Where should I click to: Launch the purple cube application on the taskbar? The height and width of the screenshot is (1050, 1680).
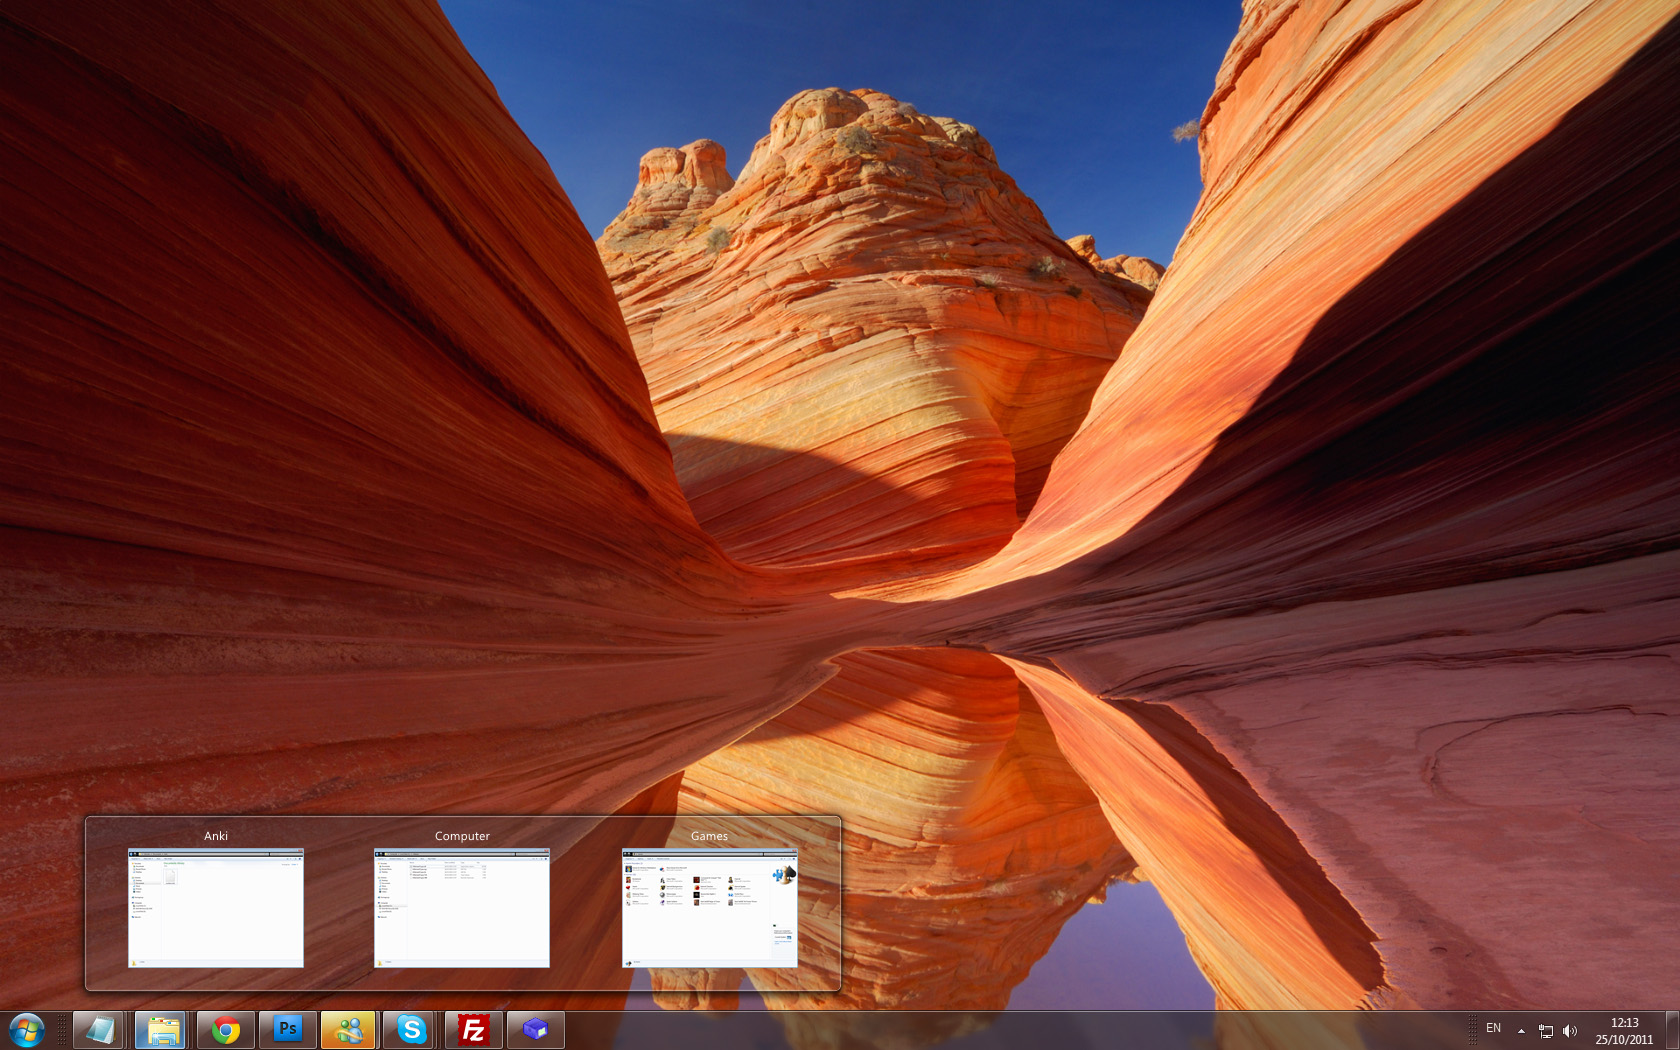pyautogui.click(x=536, y=1028)
